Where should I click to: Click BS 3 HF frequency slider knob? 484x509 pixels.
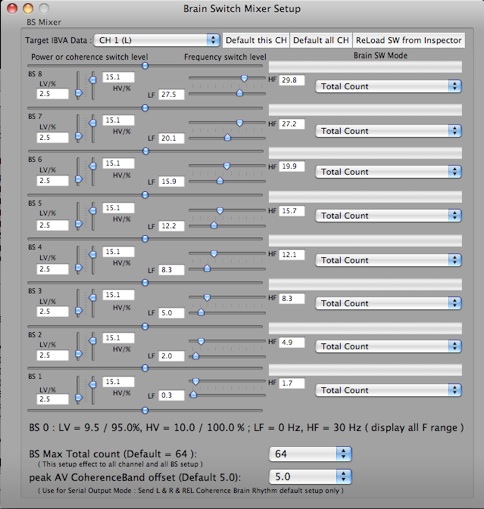tap(207, 297)
